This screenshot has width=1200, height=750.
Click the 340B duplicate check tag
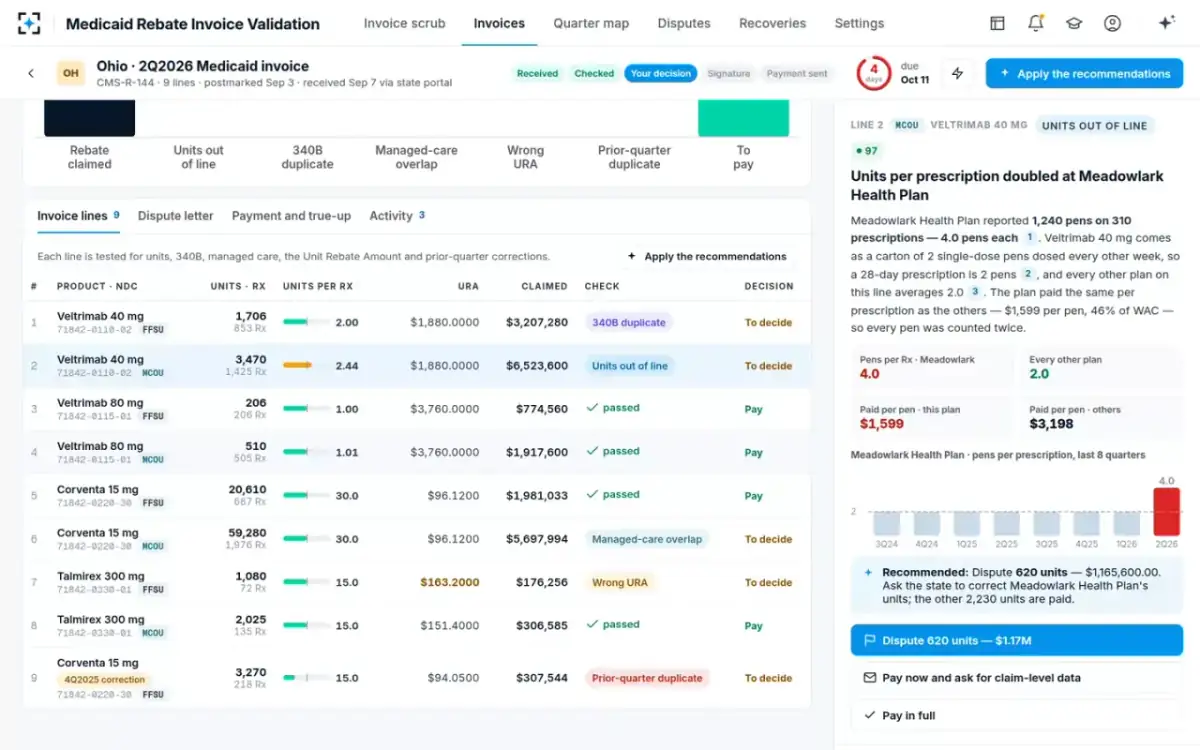click(629, 322)
